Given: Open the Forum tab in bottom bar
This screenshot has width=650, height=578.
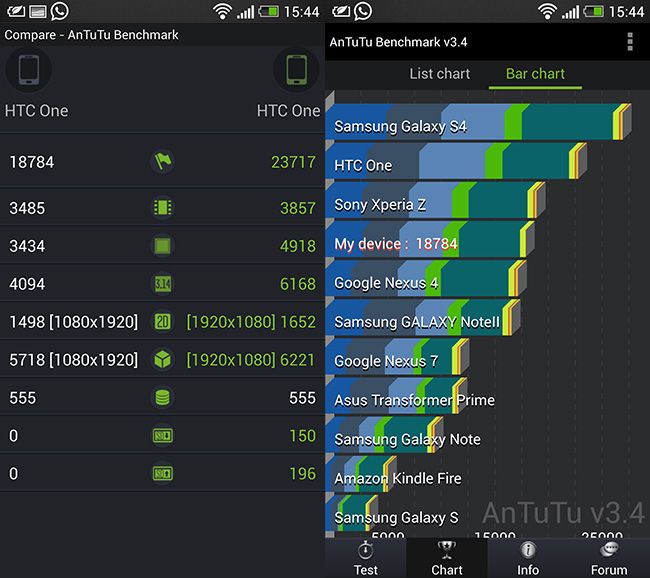Looking at the screenshot, I should [609, 558].
